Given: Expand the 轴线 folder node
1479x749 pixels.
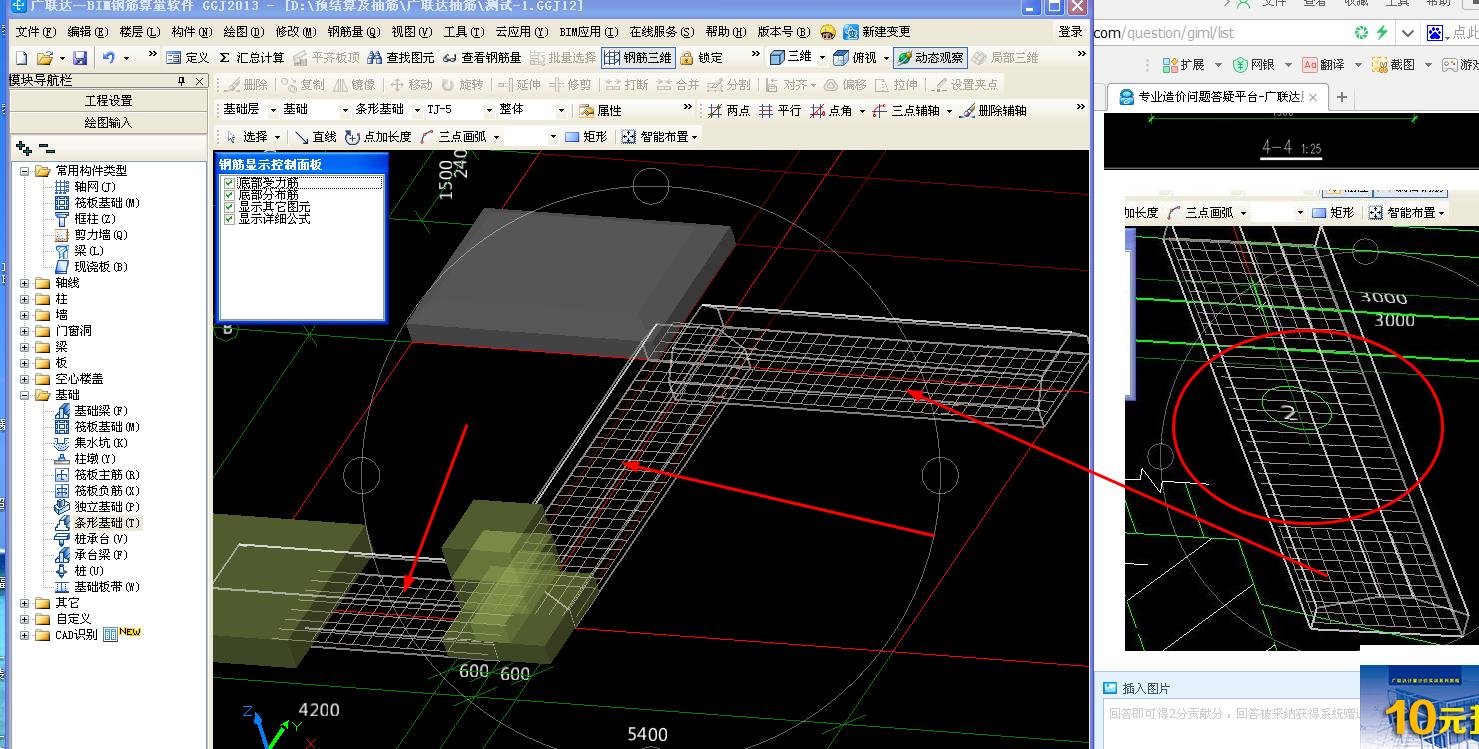Looking at the screenshot, I should [25, 283].
